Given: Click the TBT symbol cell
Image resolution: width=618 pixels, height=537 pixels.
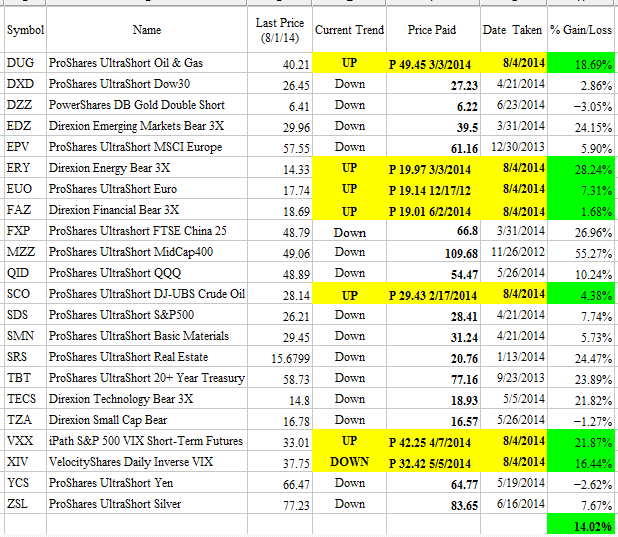Looking at the screenshot, I should tap(25, 378).
